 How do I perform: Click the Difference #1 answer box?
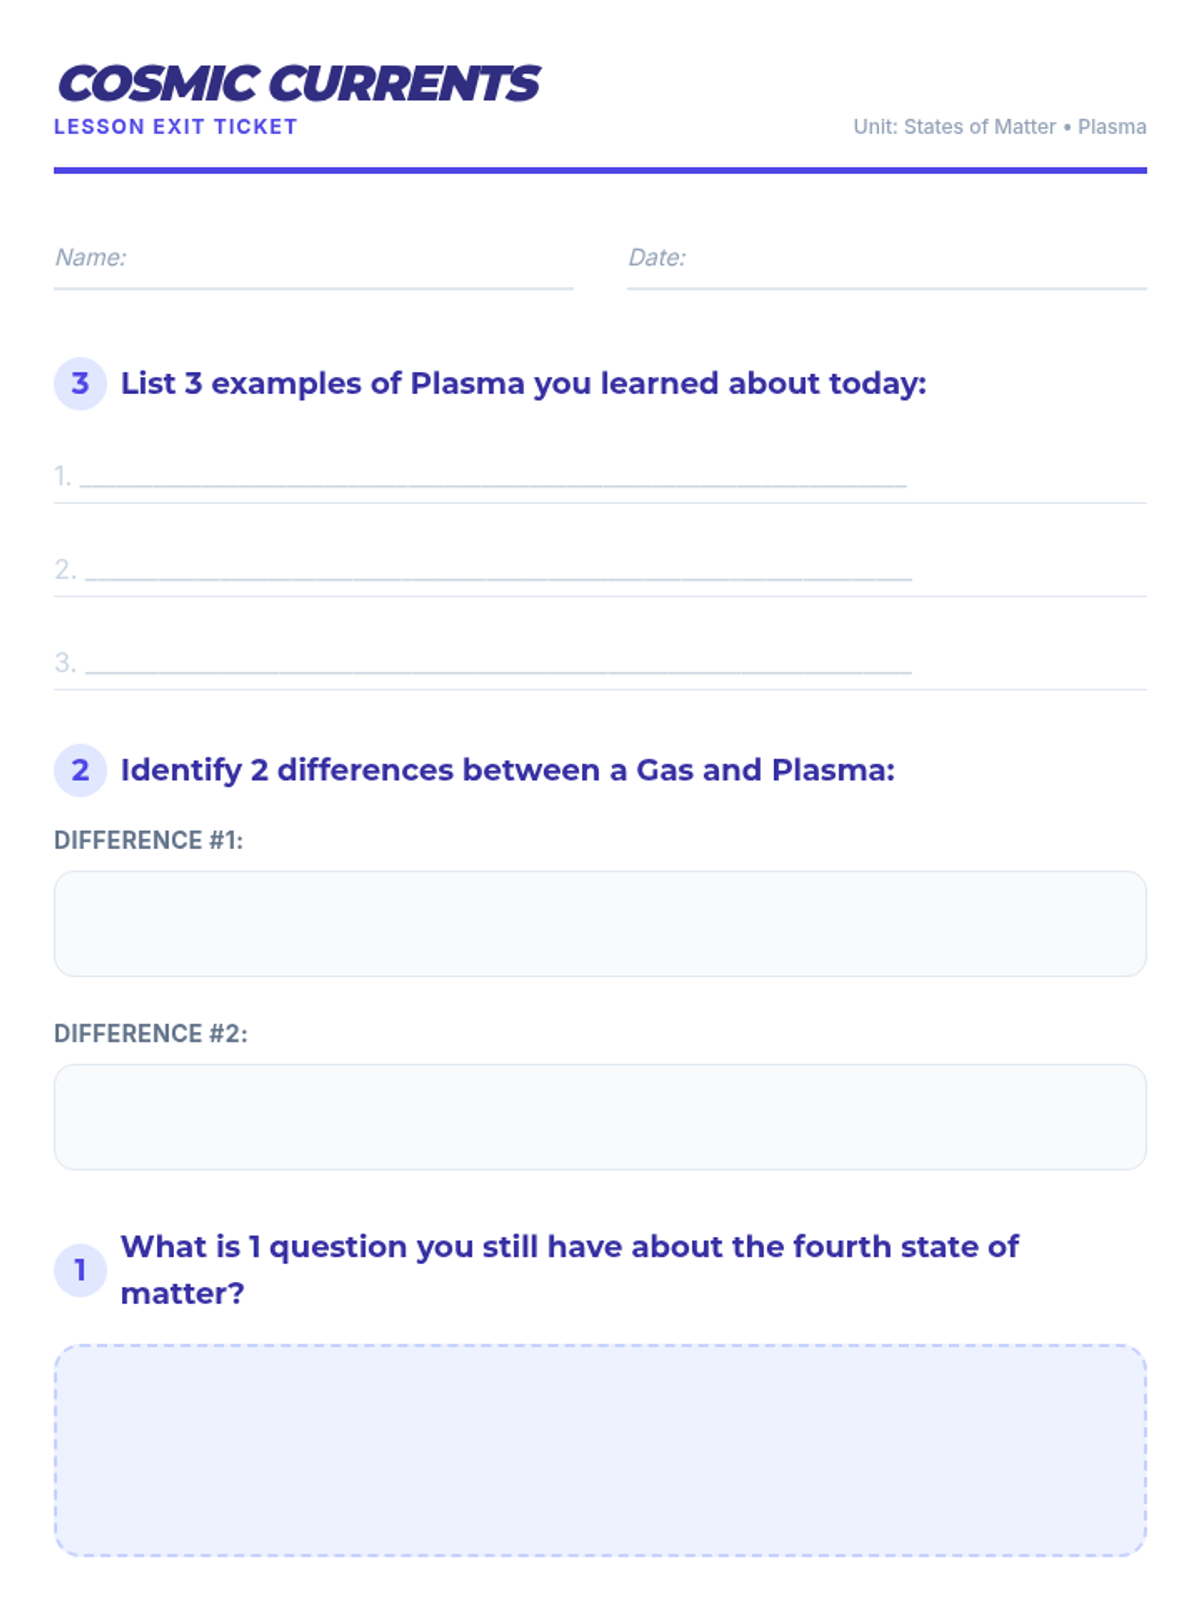(x=600, y=924)
